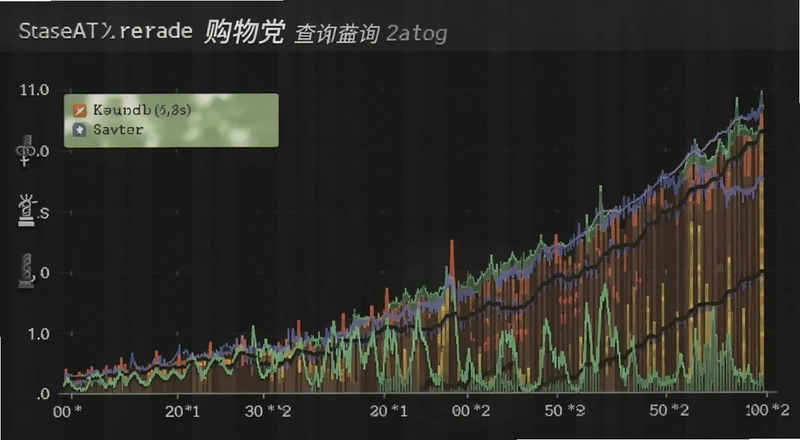Click the 11.0 y-axis label

(34, 90)
